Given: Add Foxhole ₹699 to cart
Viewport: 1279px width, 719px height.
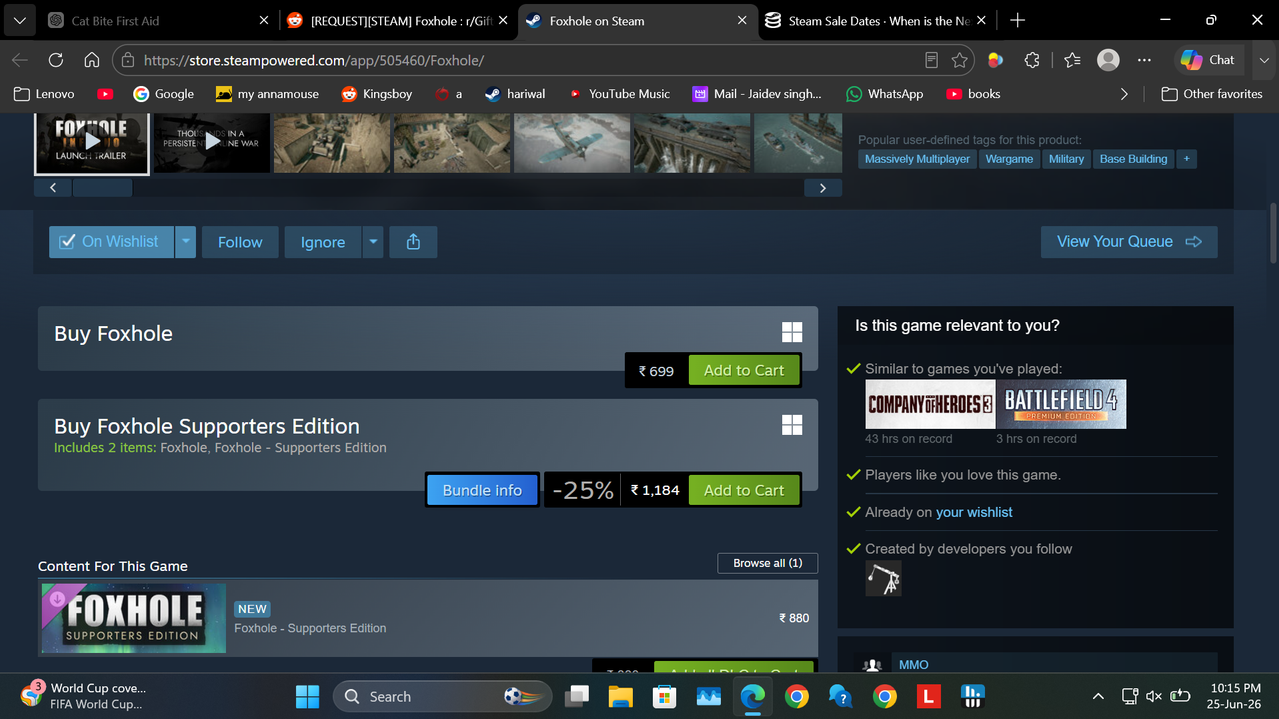Looking at the screenshot, I should point(744,371).
